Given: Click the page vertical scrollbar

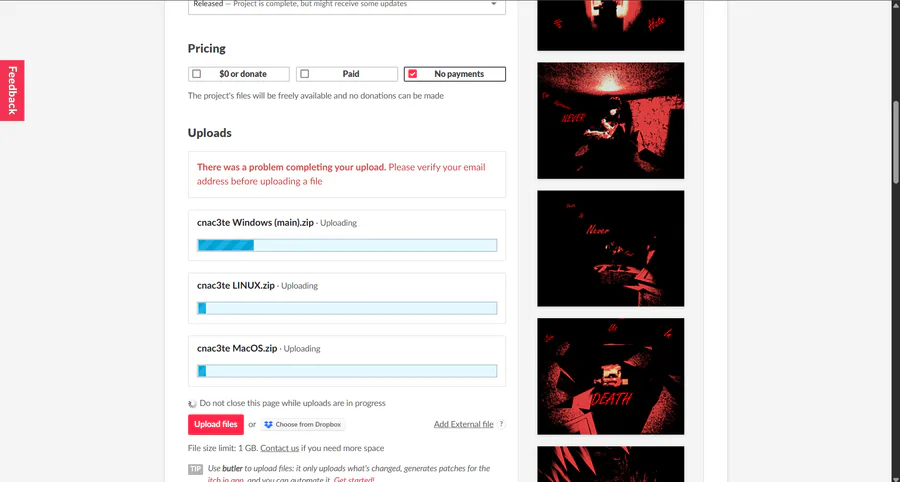Looking at the screenshot, I should [x=895, y=142].
